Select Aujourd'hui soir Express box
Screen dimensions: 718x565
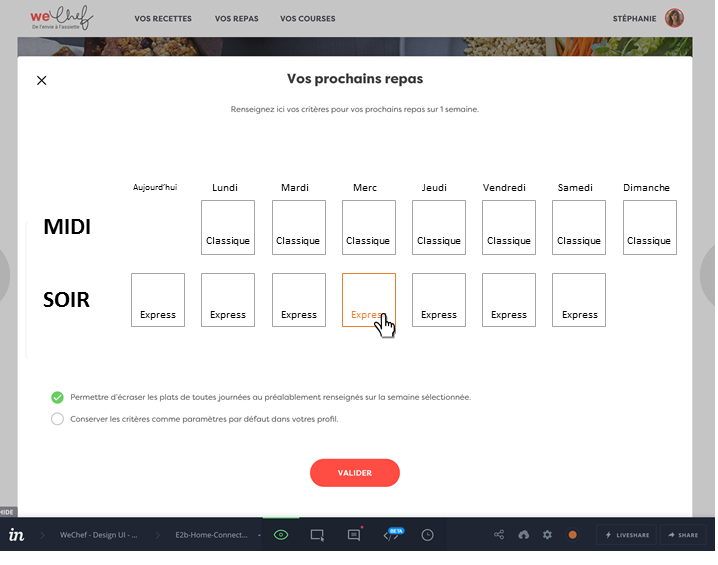pos(158,300)
